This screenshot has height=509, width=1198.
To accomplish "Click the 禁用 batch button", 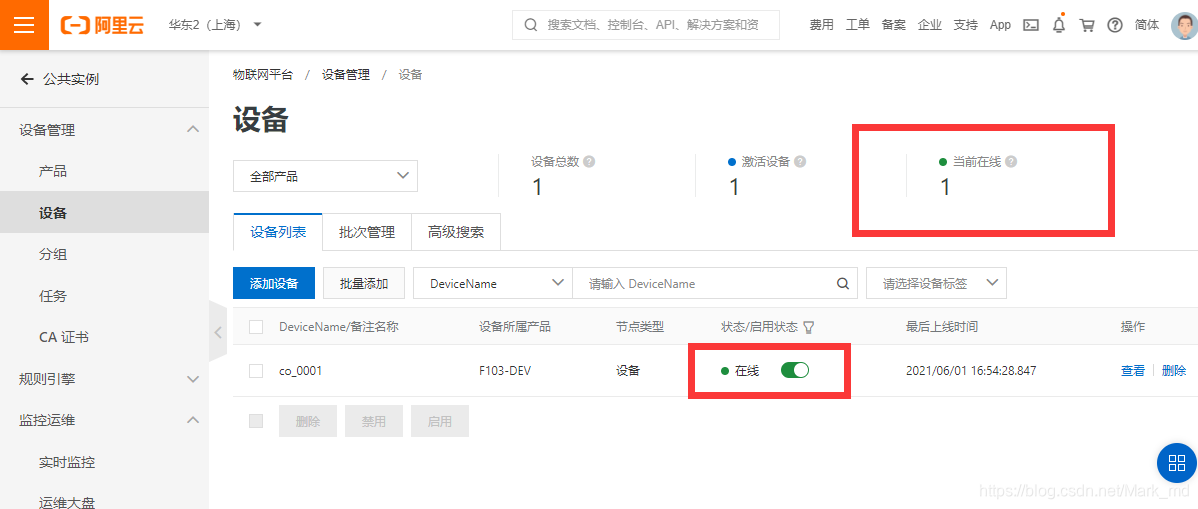I will tap(374, 421).
